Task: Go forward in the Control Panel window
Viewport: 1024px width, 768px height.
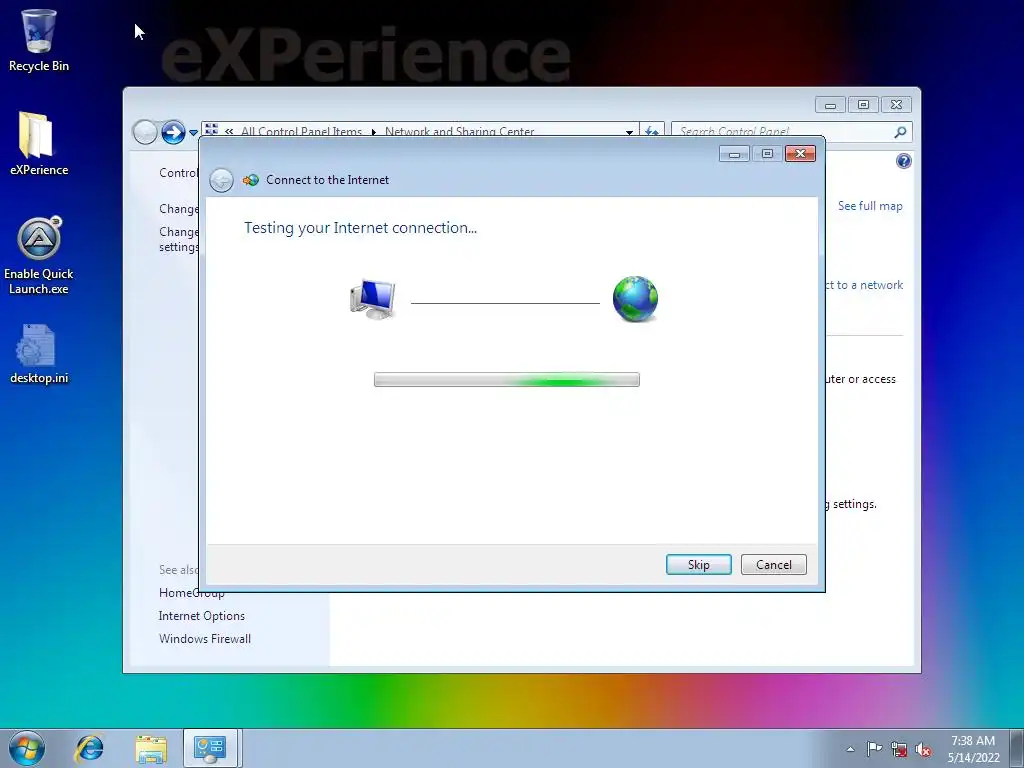Action: [x=173, y=133]
